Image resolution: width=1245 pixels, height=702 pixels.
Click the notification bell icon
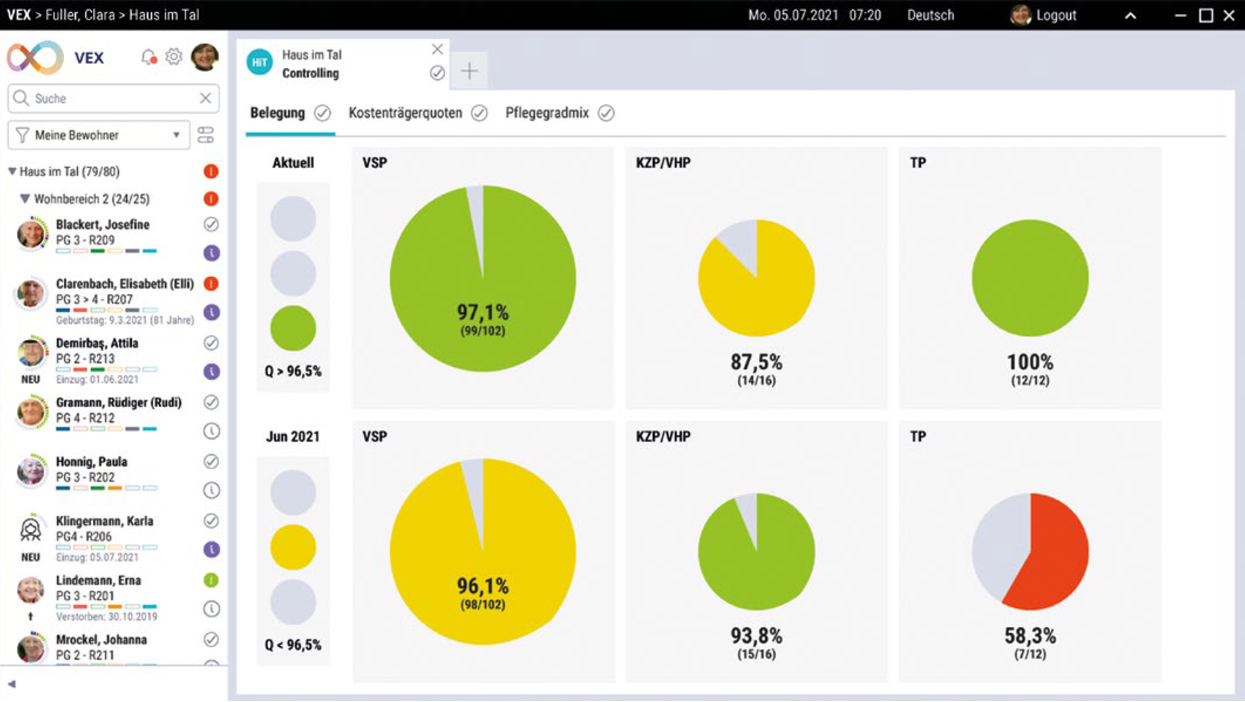coord(148,57)
